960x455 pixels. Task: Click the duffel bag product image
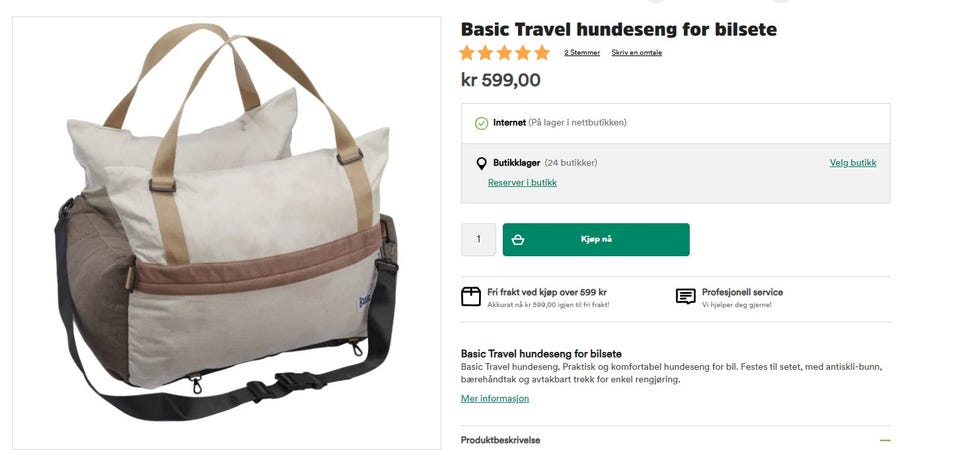pos(227,230)
